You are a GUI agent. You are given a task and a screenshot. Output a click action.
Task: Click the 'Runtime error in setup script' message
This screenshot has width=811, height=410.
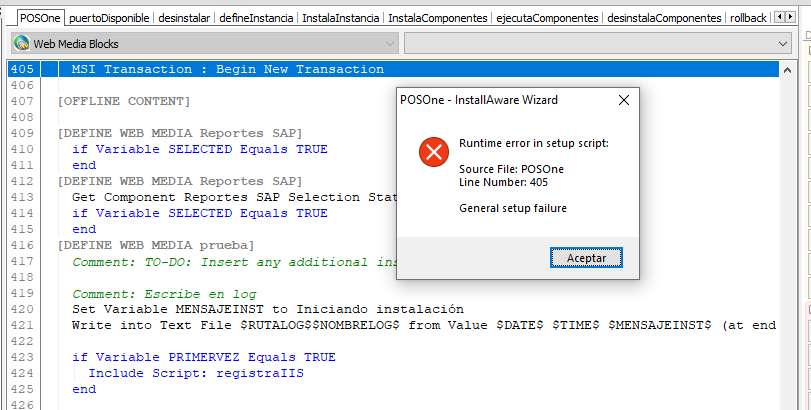tap(534, 143)
